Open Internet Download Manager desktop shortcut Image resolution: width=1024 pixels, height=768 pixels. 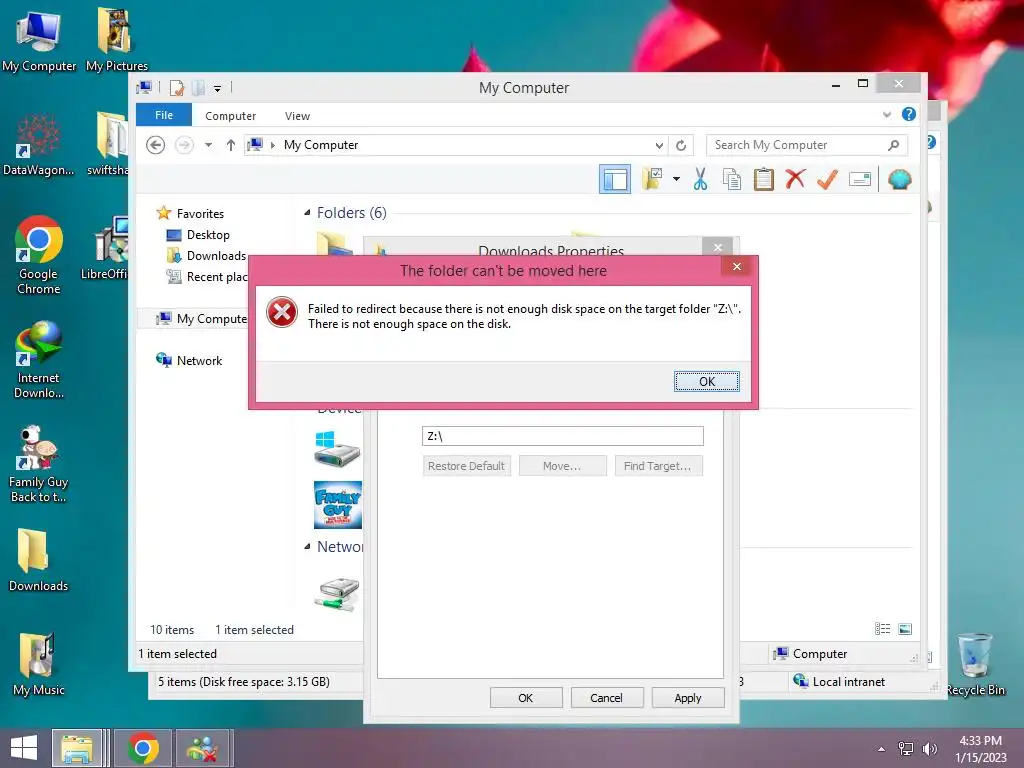(x=39, y=360)
